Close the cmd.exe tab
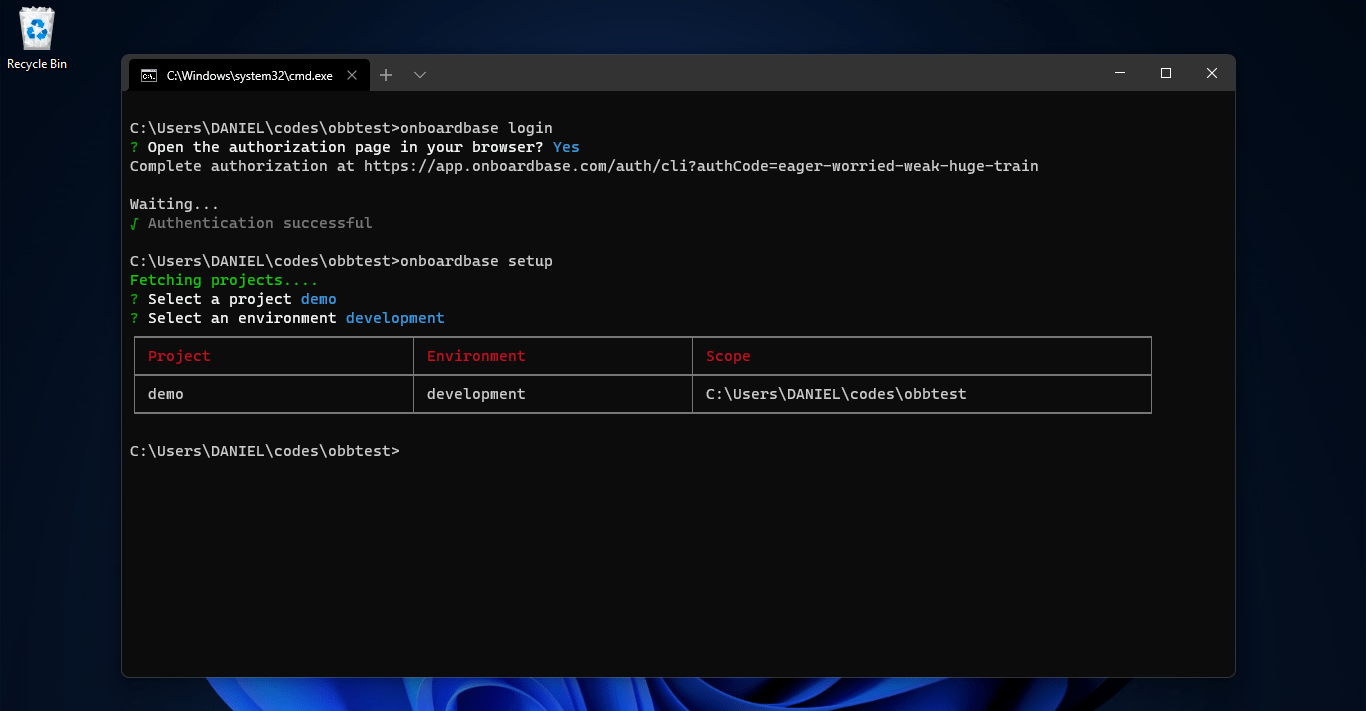 point(352,75)
